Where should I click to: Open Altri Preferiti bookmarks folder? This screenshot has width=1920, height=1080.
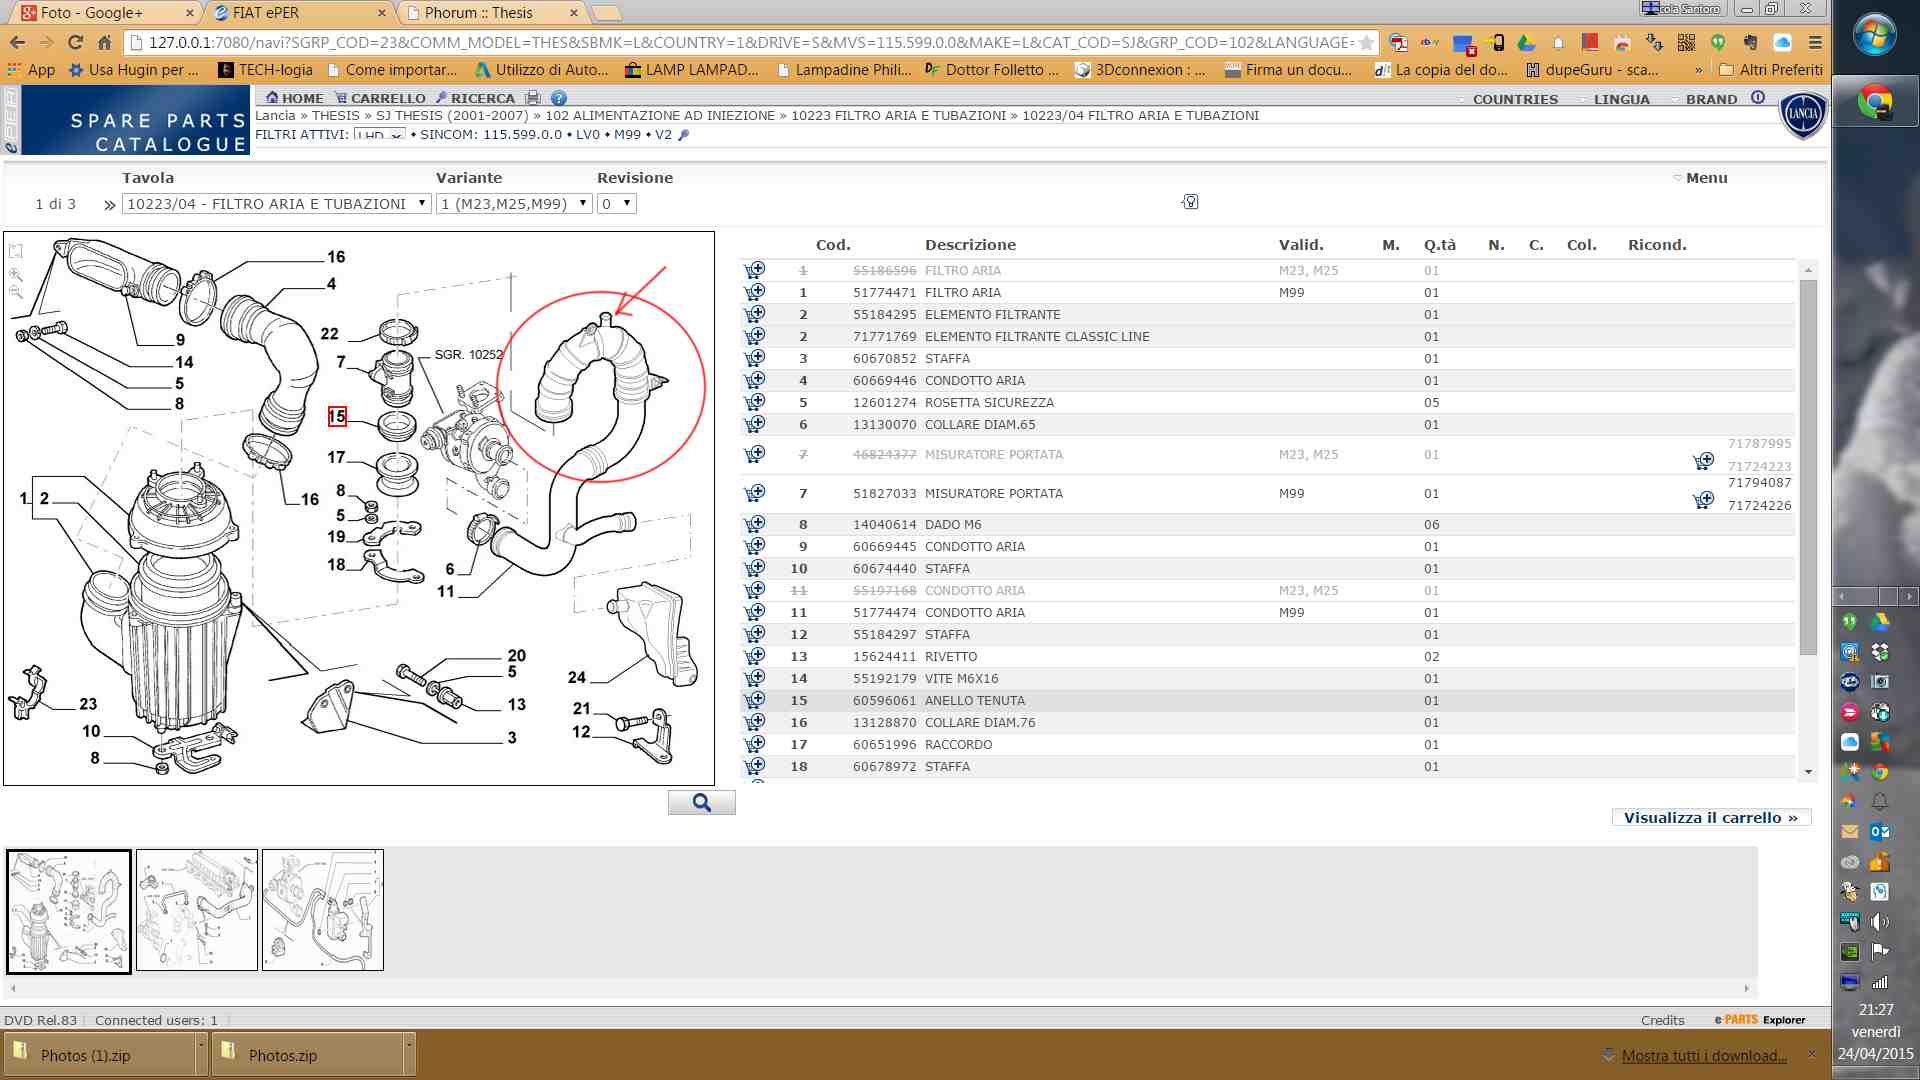[1770, 70]
